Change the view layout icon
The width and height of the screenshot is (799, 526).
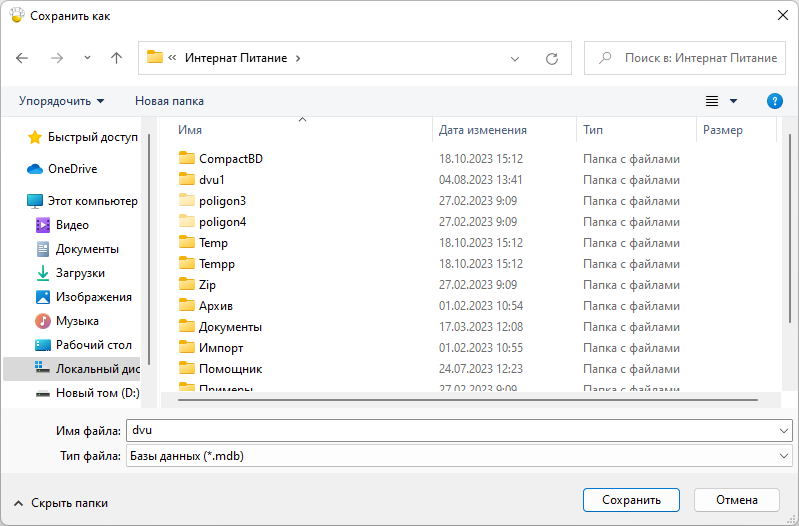(713, 101)
